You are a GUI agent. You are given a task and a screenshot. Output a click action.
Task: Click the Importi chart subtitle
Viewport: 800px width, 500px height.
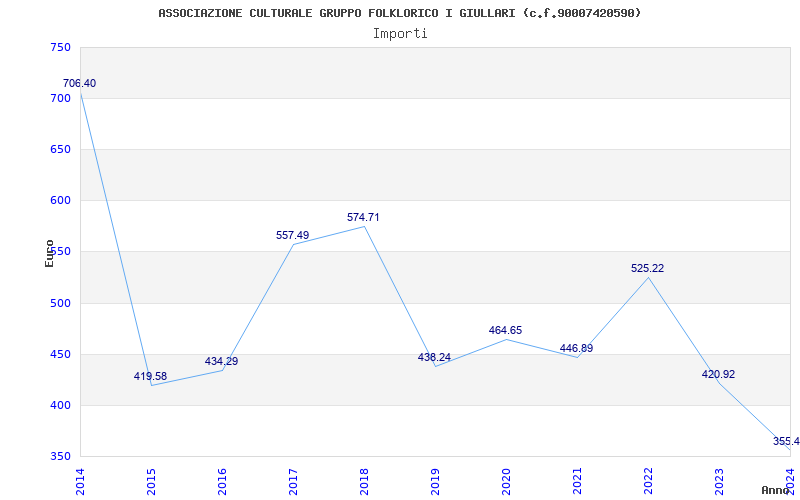(400, 34)
